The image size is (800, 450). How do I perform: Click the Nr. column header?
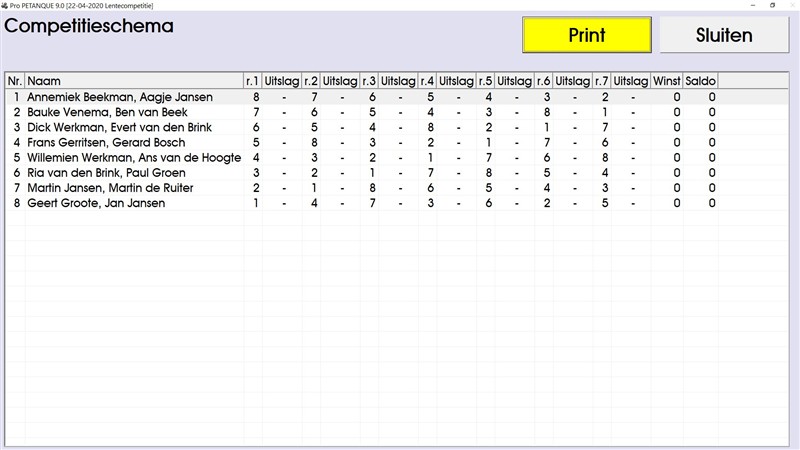[15, 81]
